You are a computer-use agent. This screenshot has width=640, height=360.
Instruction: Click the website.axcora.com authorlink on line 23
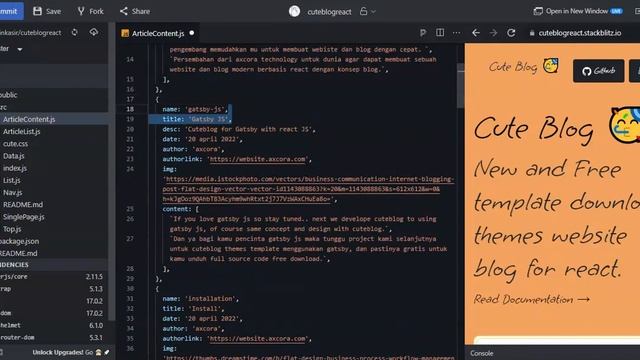(258, 159)
